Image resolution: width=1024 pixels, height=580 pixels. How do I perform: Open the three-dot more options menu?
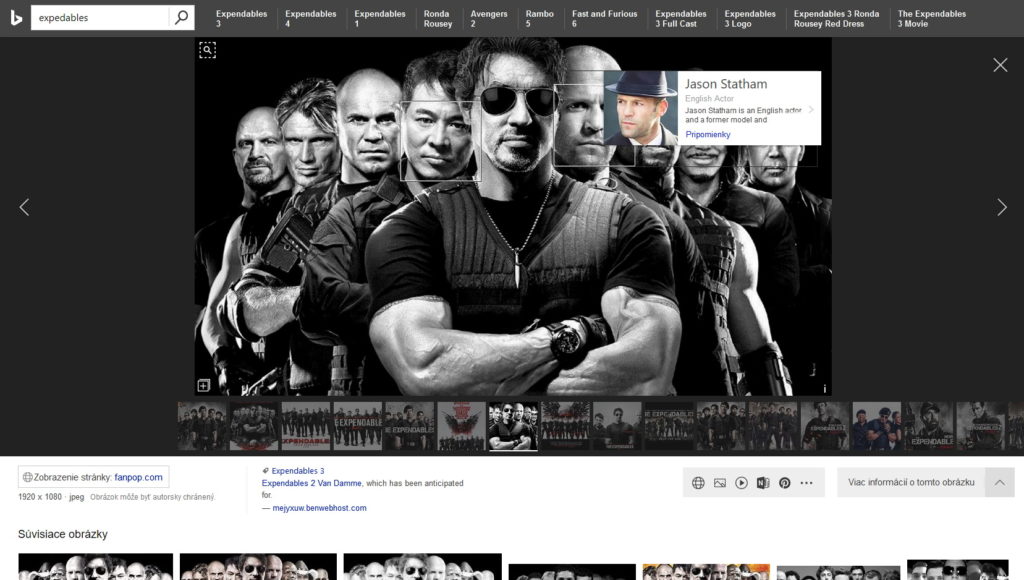point(807,483)
